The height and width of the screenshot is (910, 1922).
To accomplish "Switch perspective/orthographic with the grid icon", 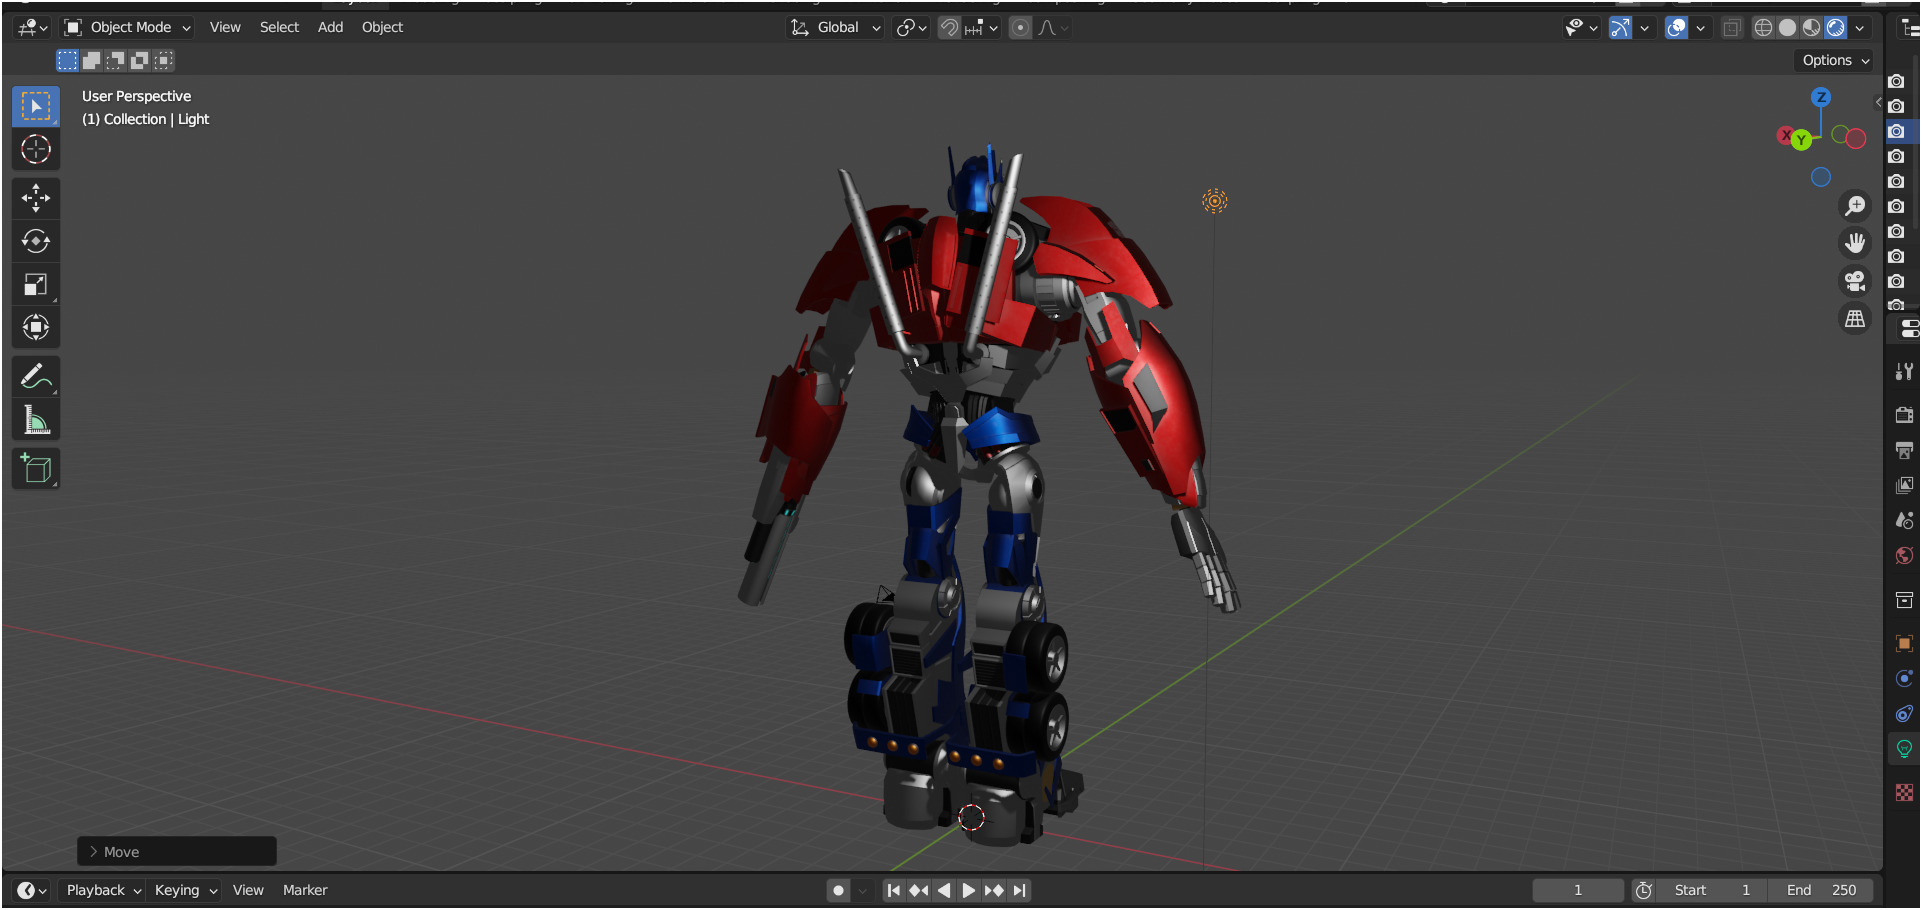I will tap(1855, 319).
